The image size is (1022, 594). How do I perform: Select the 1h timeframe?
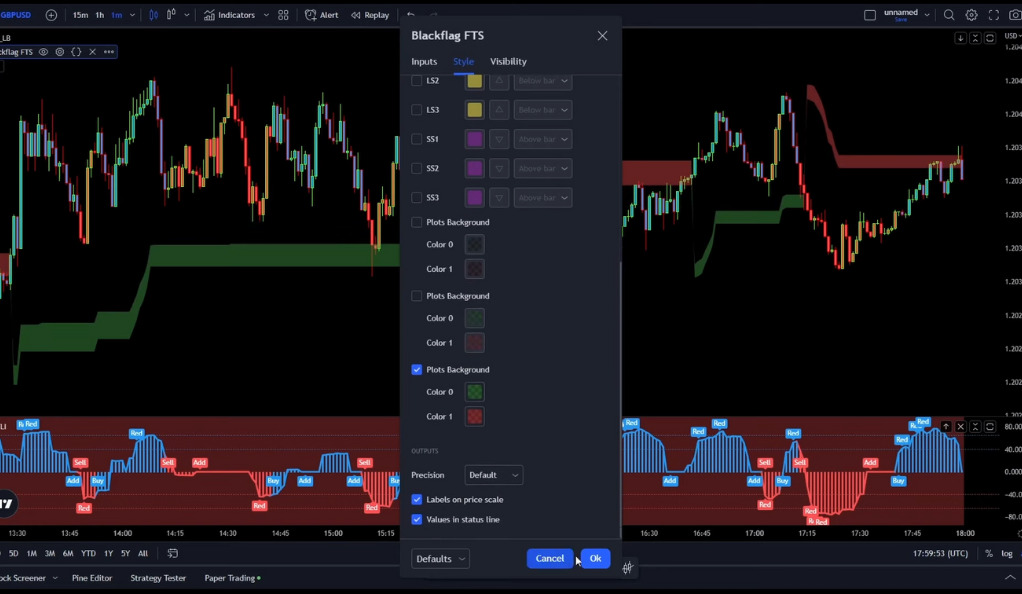[x=100, y=15]
